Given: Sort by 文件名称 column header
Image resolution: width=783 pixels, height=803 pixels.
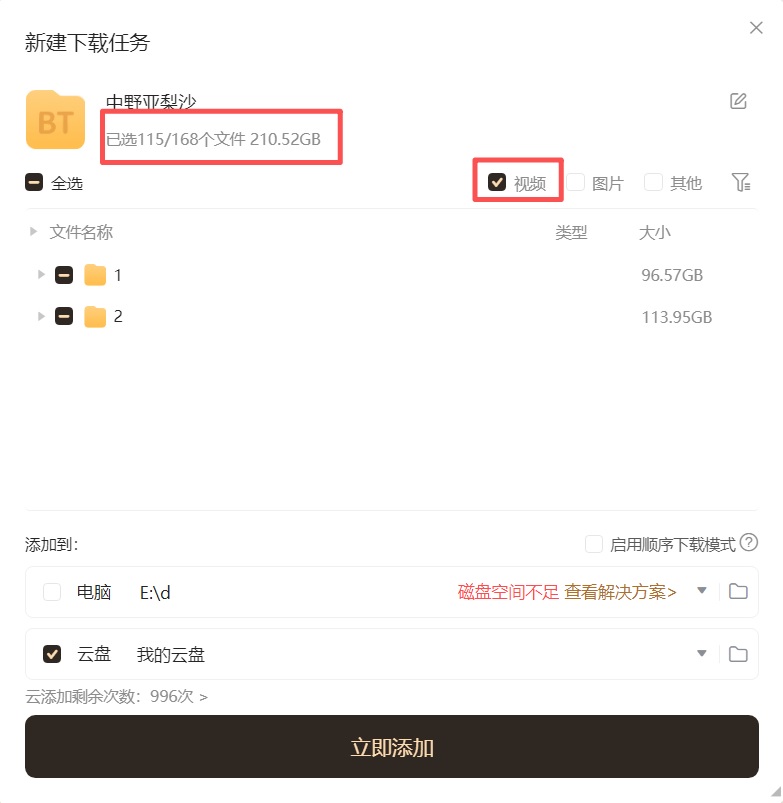Looking at the screenshot, I should coord(81,233).
